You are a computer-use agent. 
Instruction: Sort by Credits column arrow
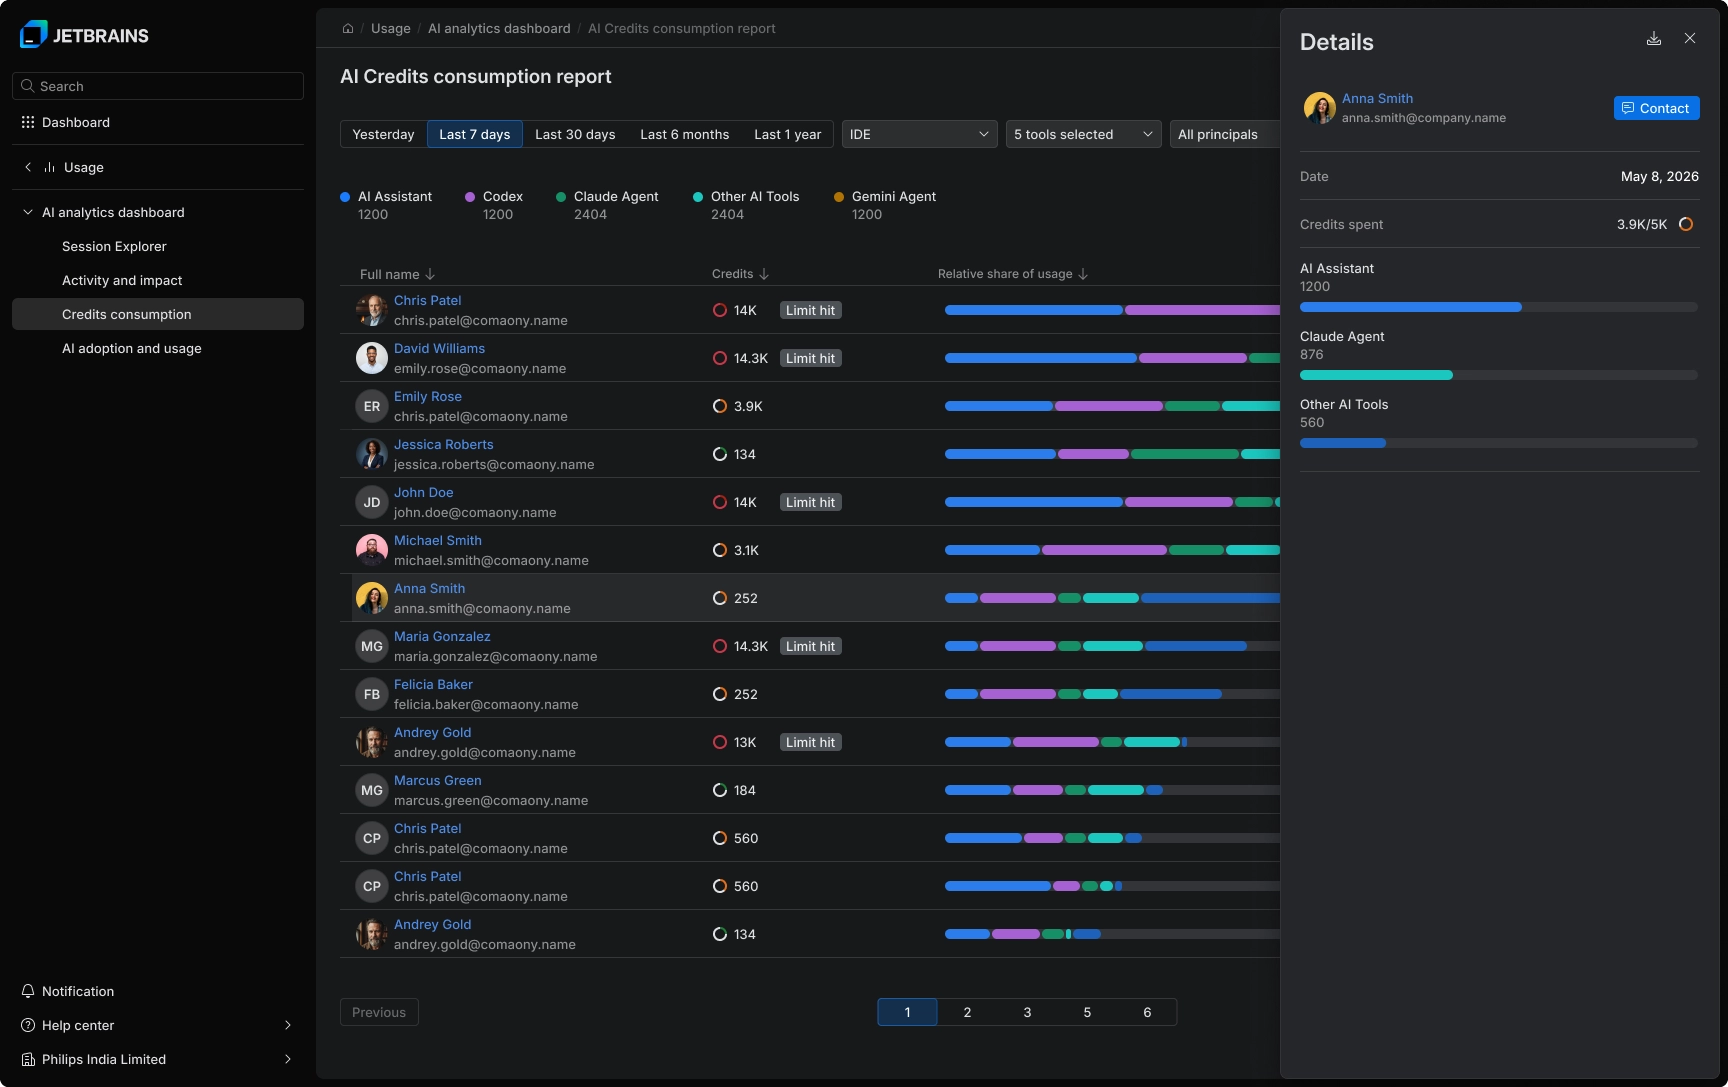764,274
